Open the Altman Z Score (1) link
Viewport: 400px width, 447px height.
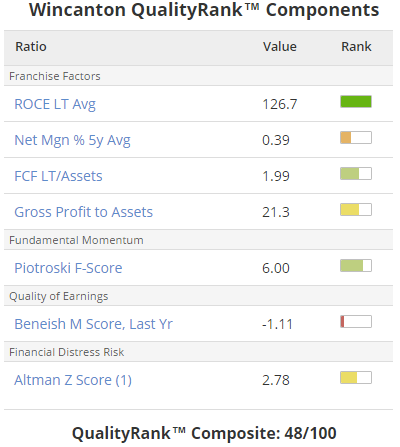(73, 380)
